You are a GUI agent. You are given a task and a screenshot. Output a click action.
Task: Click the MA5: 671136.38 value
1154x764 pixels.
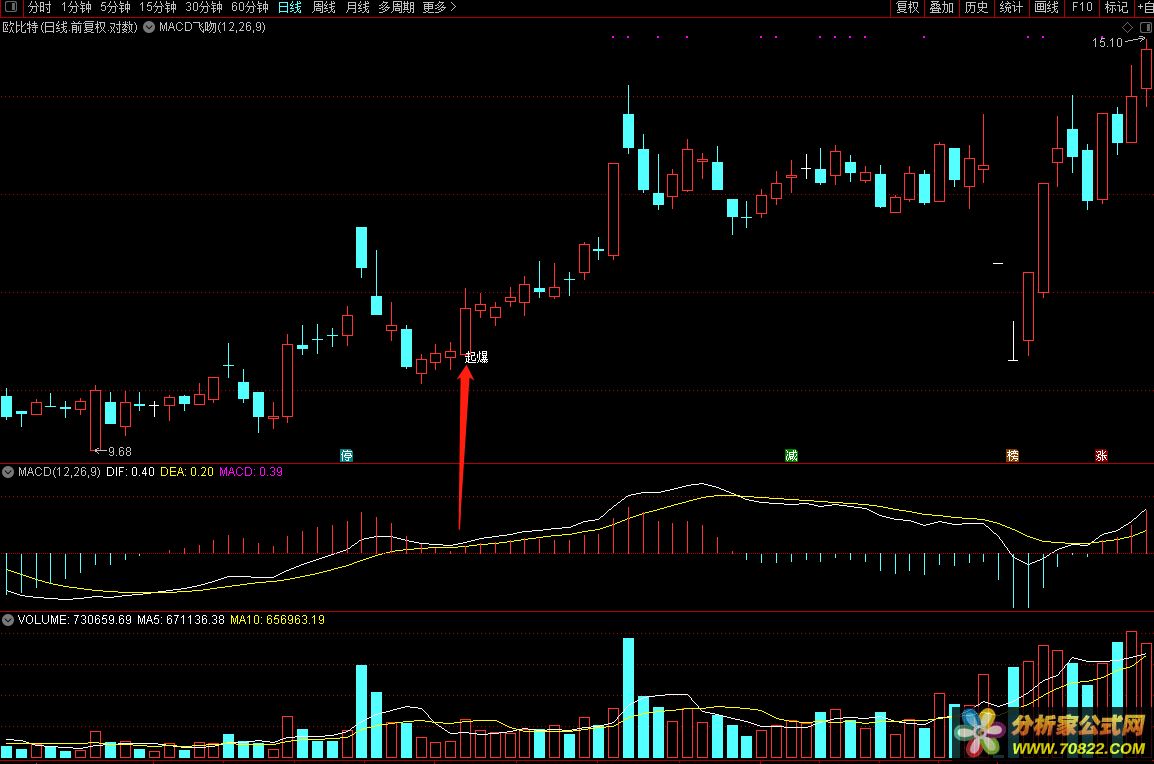click(181, 620)
